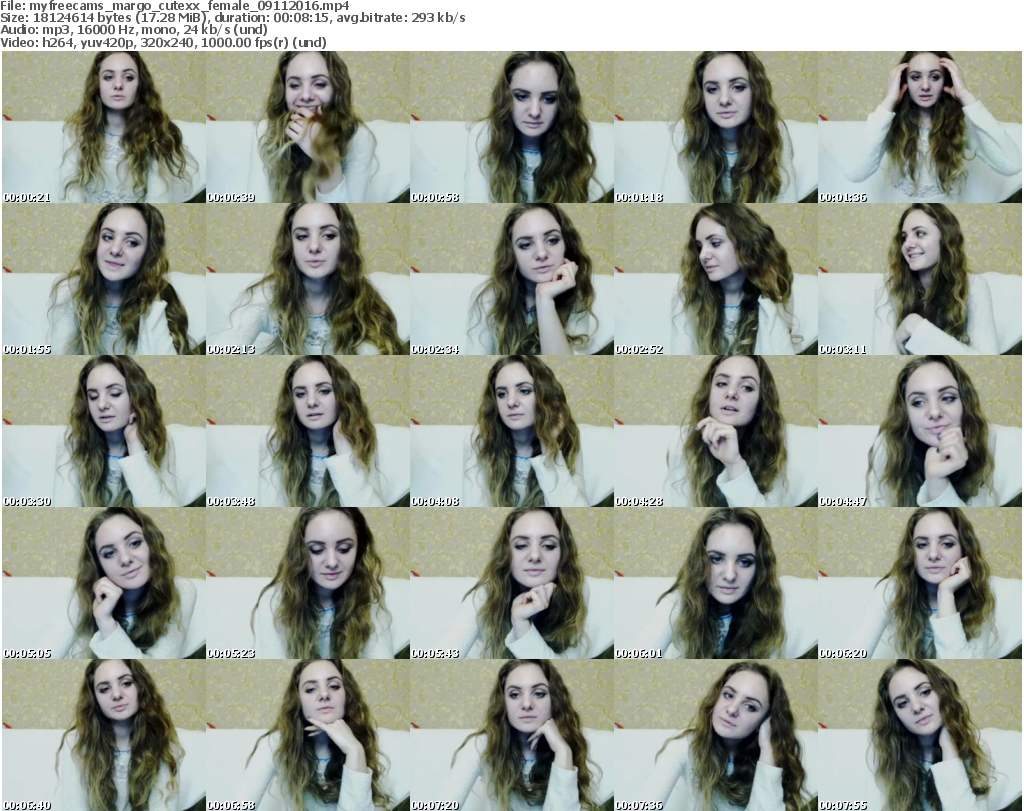Choose the 00:02:52 frame

tap(716, 279)
